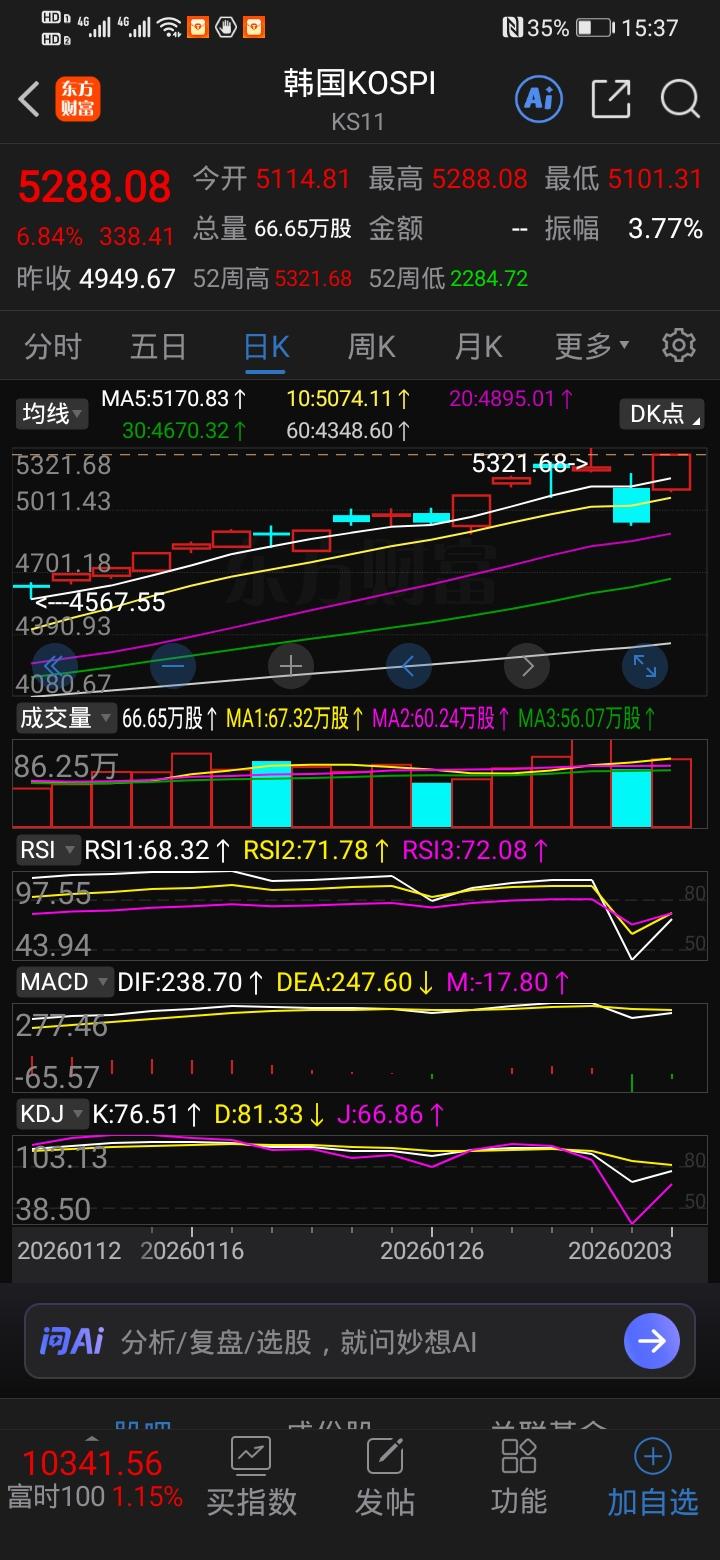Tap the DIF:238.70 value
Image resolution: width=720 pixels, height=1560 pixels.
point(191,982)
